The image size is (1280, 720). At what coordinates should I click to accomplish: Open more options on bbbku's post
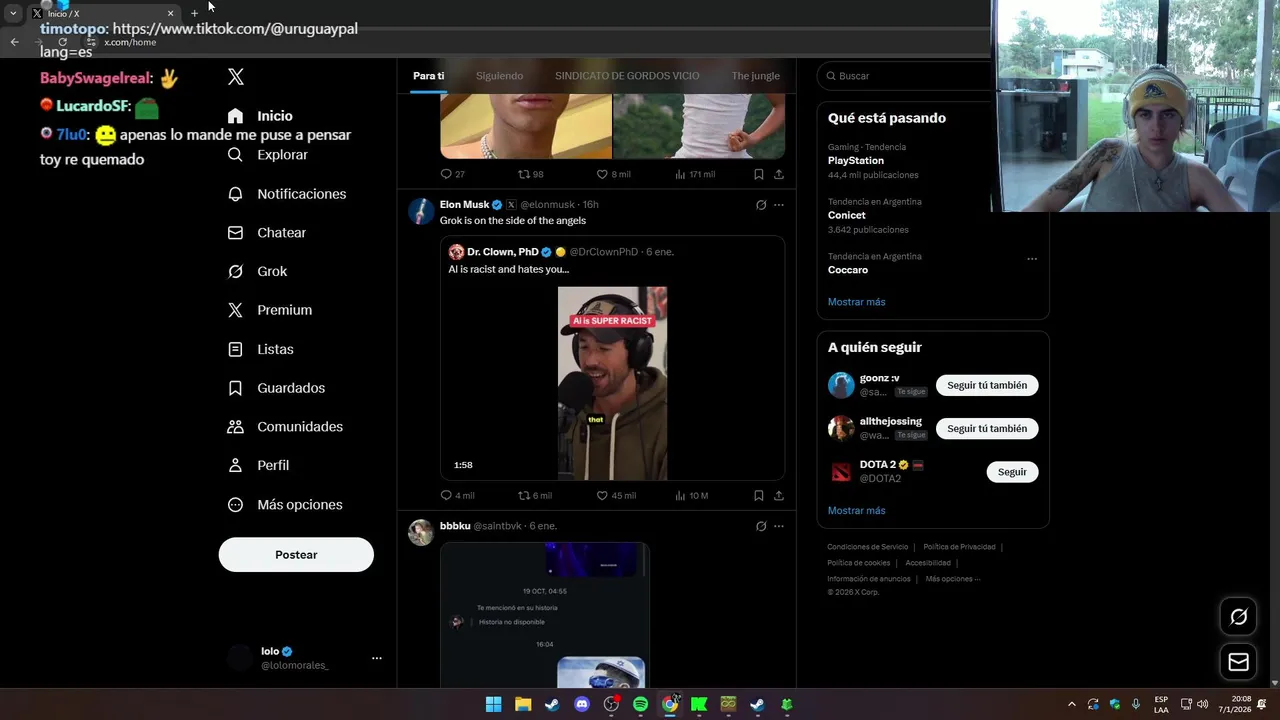click(779, 526)
